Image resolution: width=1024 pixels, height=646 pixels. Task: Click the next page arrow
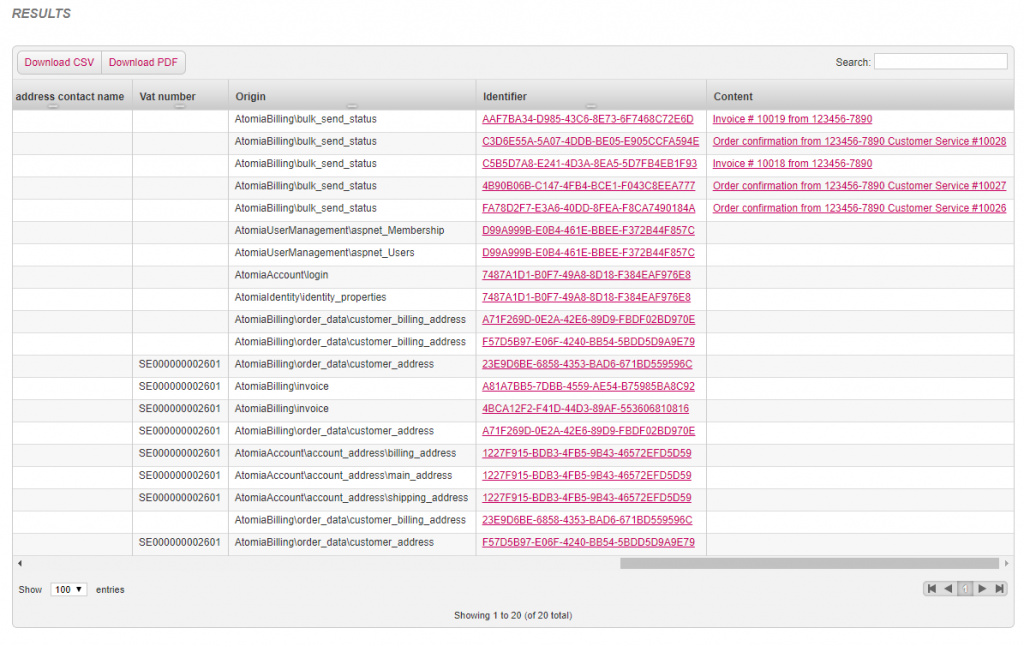[x=982, y=589]
